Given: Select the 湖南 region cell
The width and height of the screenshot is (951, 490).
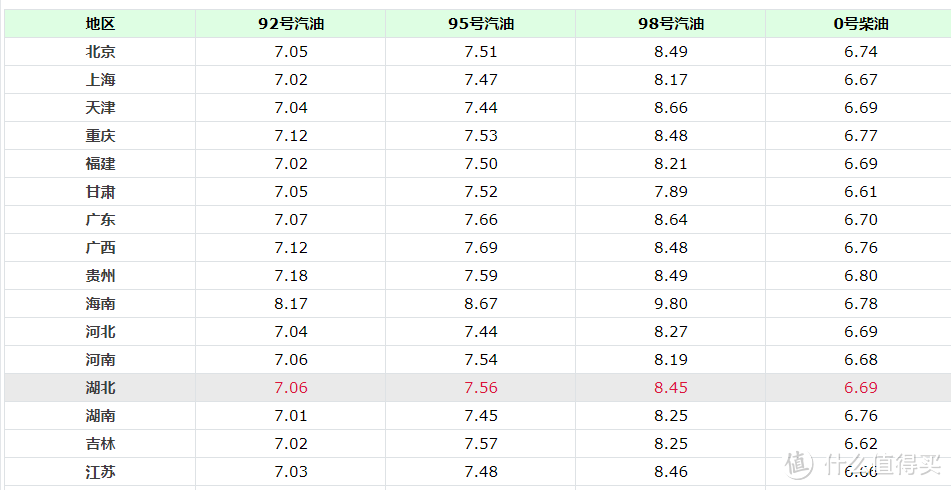Looking at the screenshot, I should [x=100, y=415].
